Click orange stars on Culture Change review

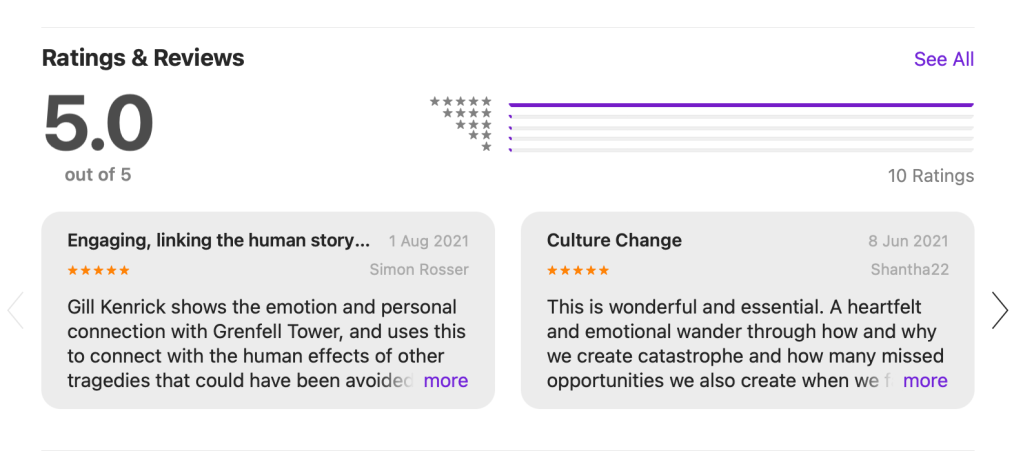[x=578, y=270]
